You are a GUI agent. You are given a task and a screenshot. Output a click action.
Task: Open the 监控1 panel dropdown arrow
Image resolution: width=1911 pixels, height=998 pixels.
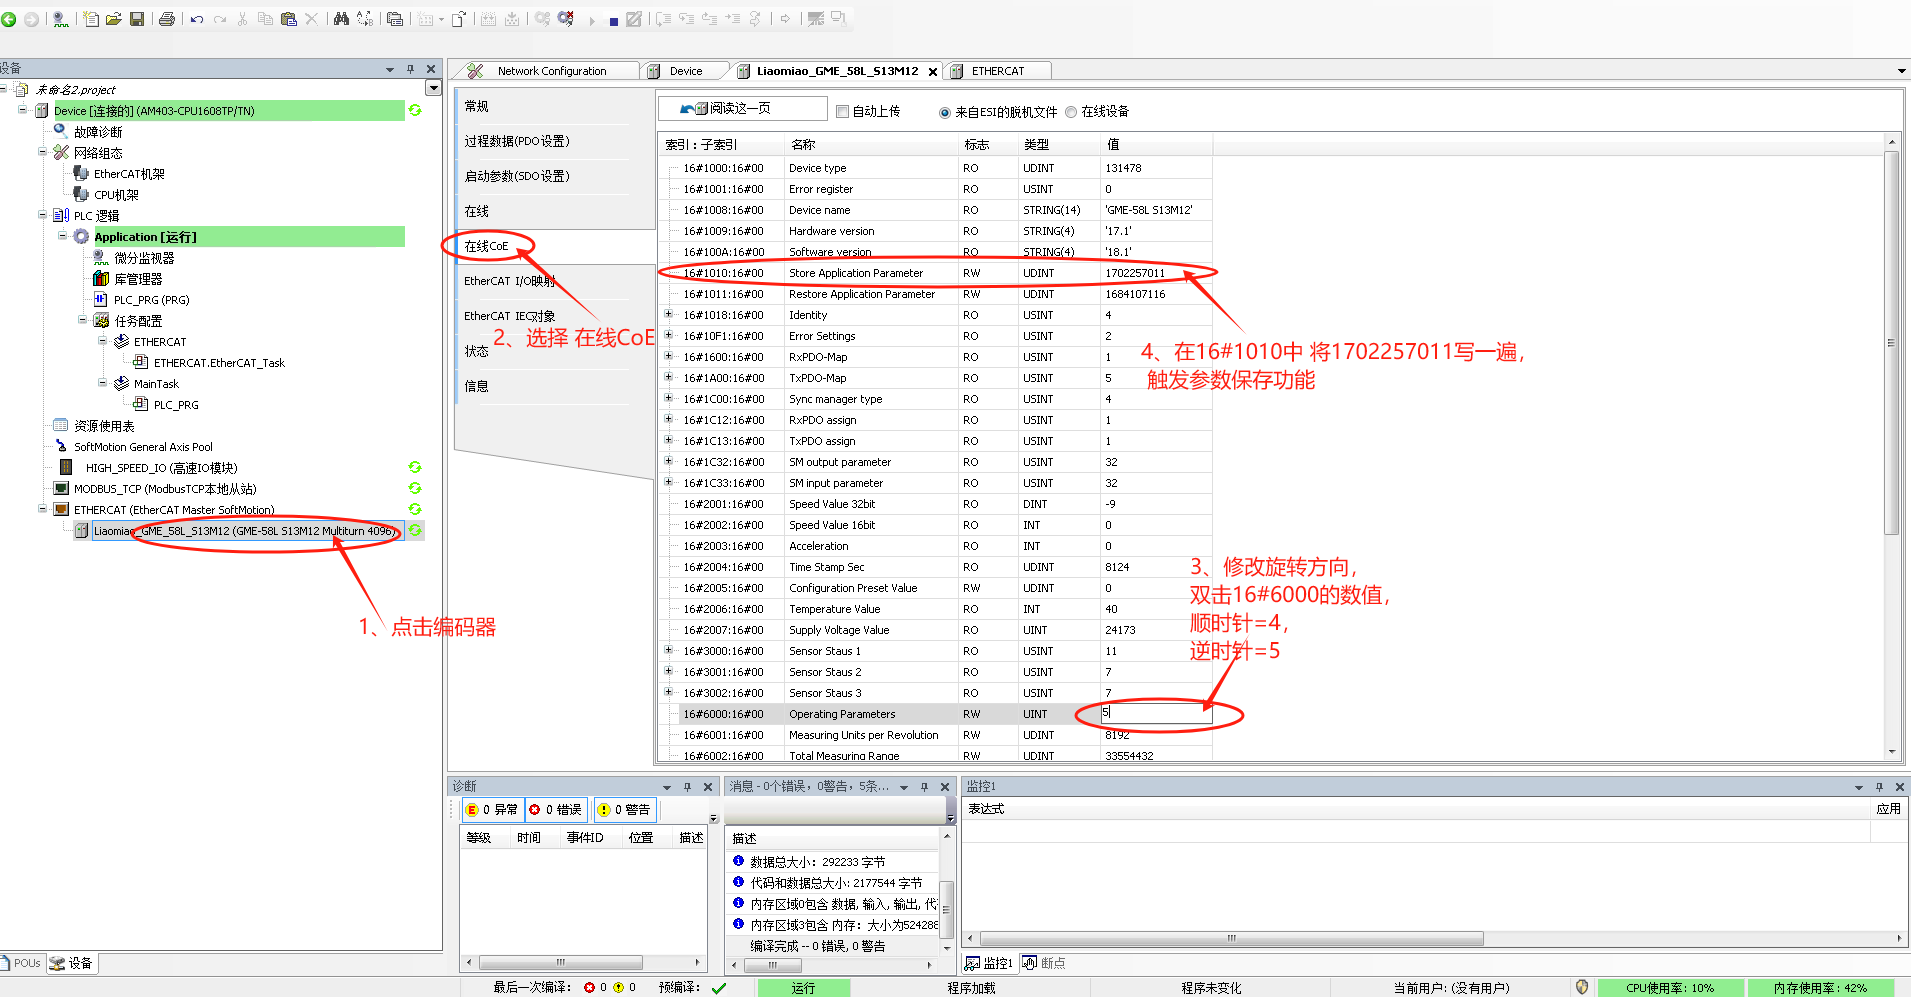pos(1859,787)
